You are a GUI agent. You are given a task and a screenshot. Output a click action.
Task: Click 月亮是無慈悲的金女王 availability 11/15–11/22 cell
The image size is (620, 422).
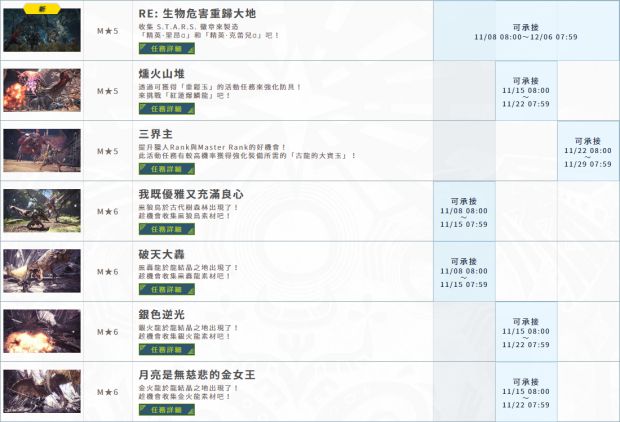click(x=526, y=392)
